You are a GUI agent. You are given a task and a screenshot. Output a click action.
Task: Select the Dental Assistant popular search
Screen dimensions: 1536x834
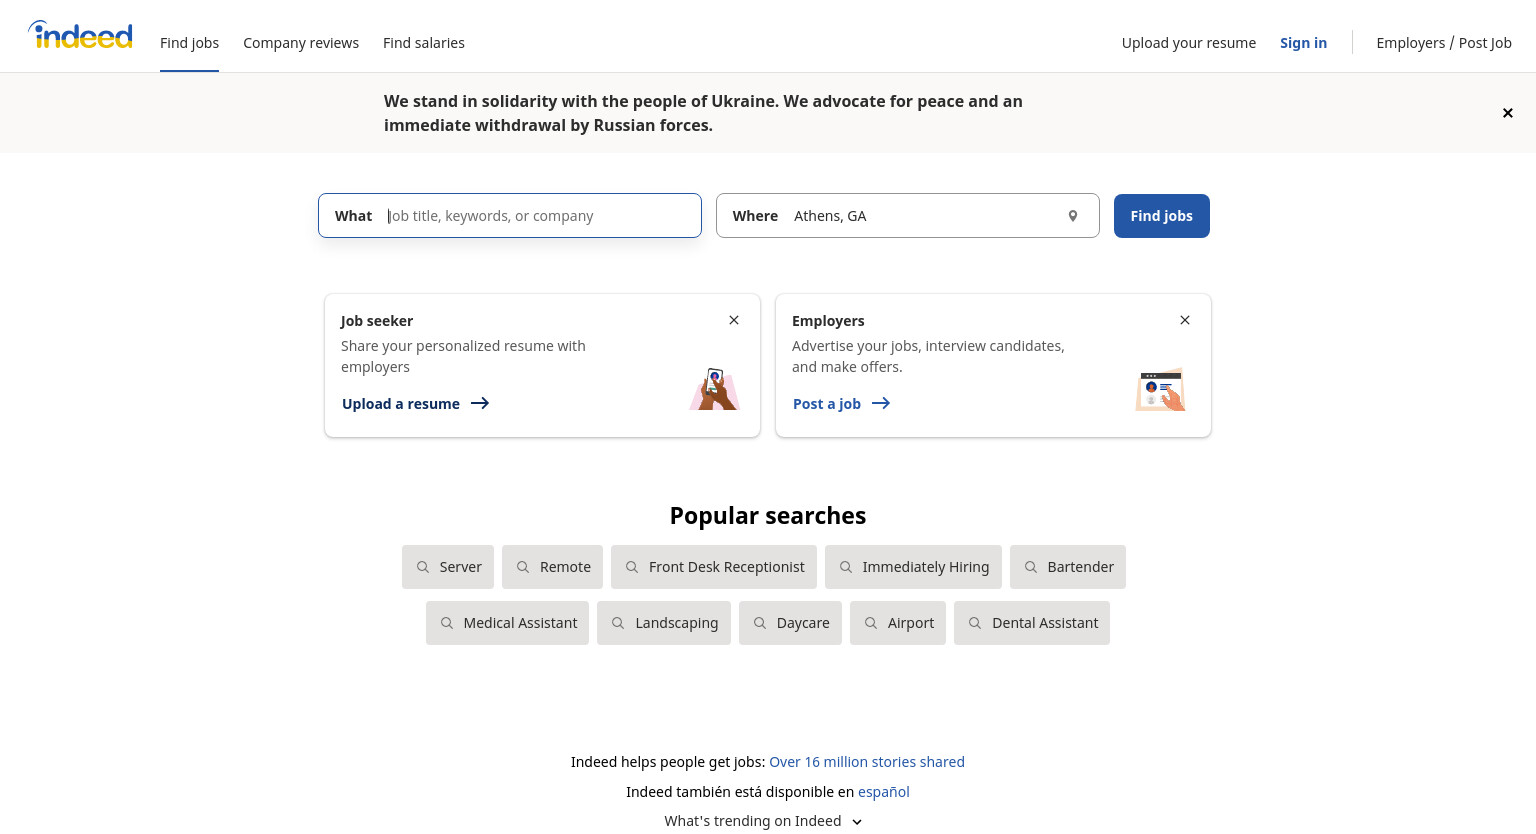1032,623
